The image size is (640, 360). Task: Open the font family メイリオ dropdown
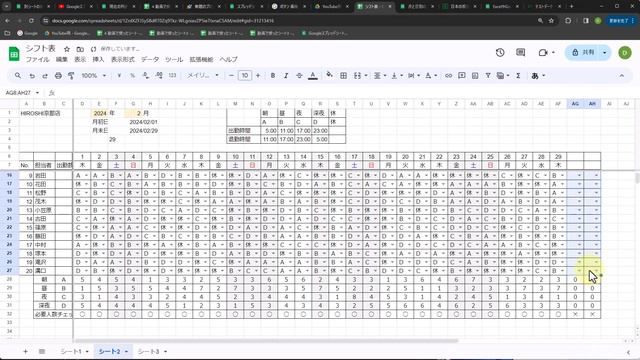click(x=202, y=76)
